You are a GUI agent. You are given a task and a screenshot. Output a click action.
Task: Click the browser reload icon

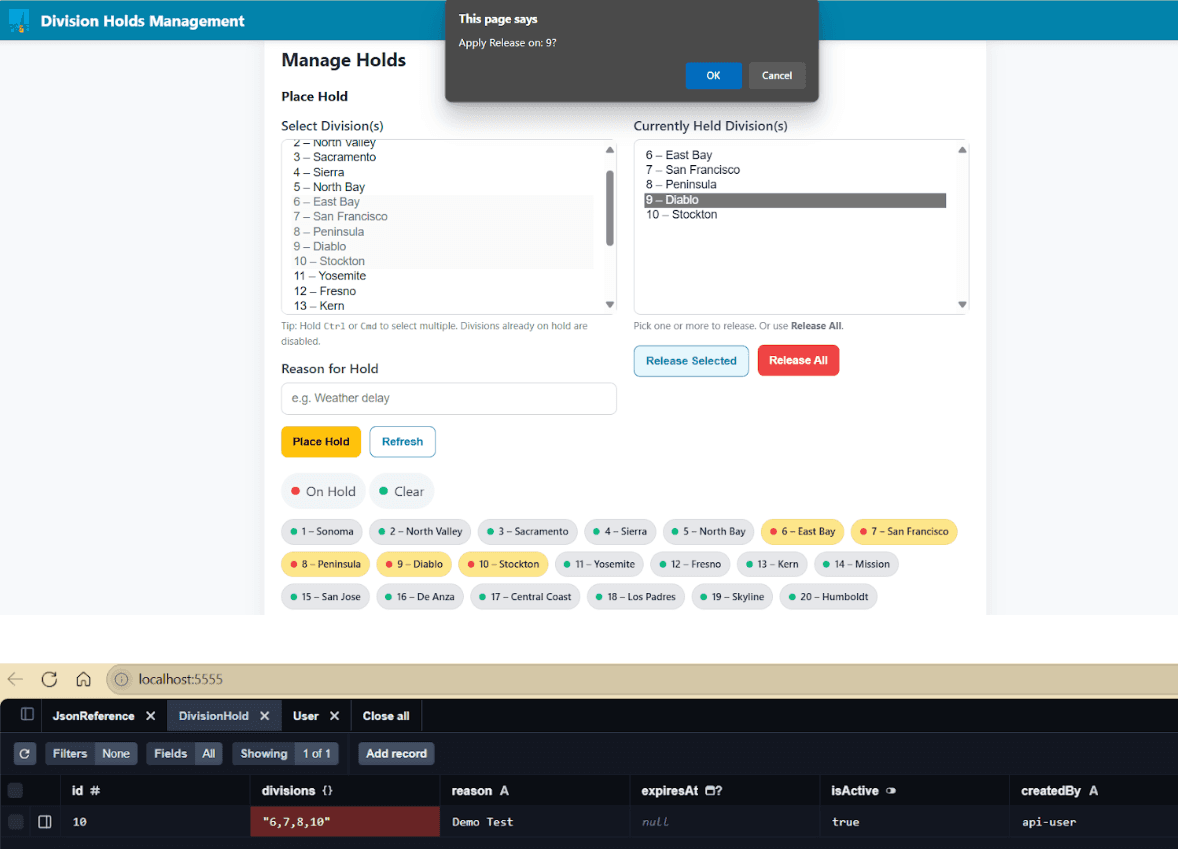pyautogui.click(x=49, y=679)
